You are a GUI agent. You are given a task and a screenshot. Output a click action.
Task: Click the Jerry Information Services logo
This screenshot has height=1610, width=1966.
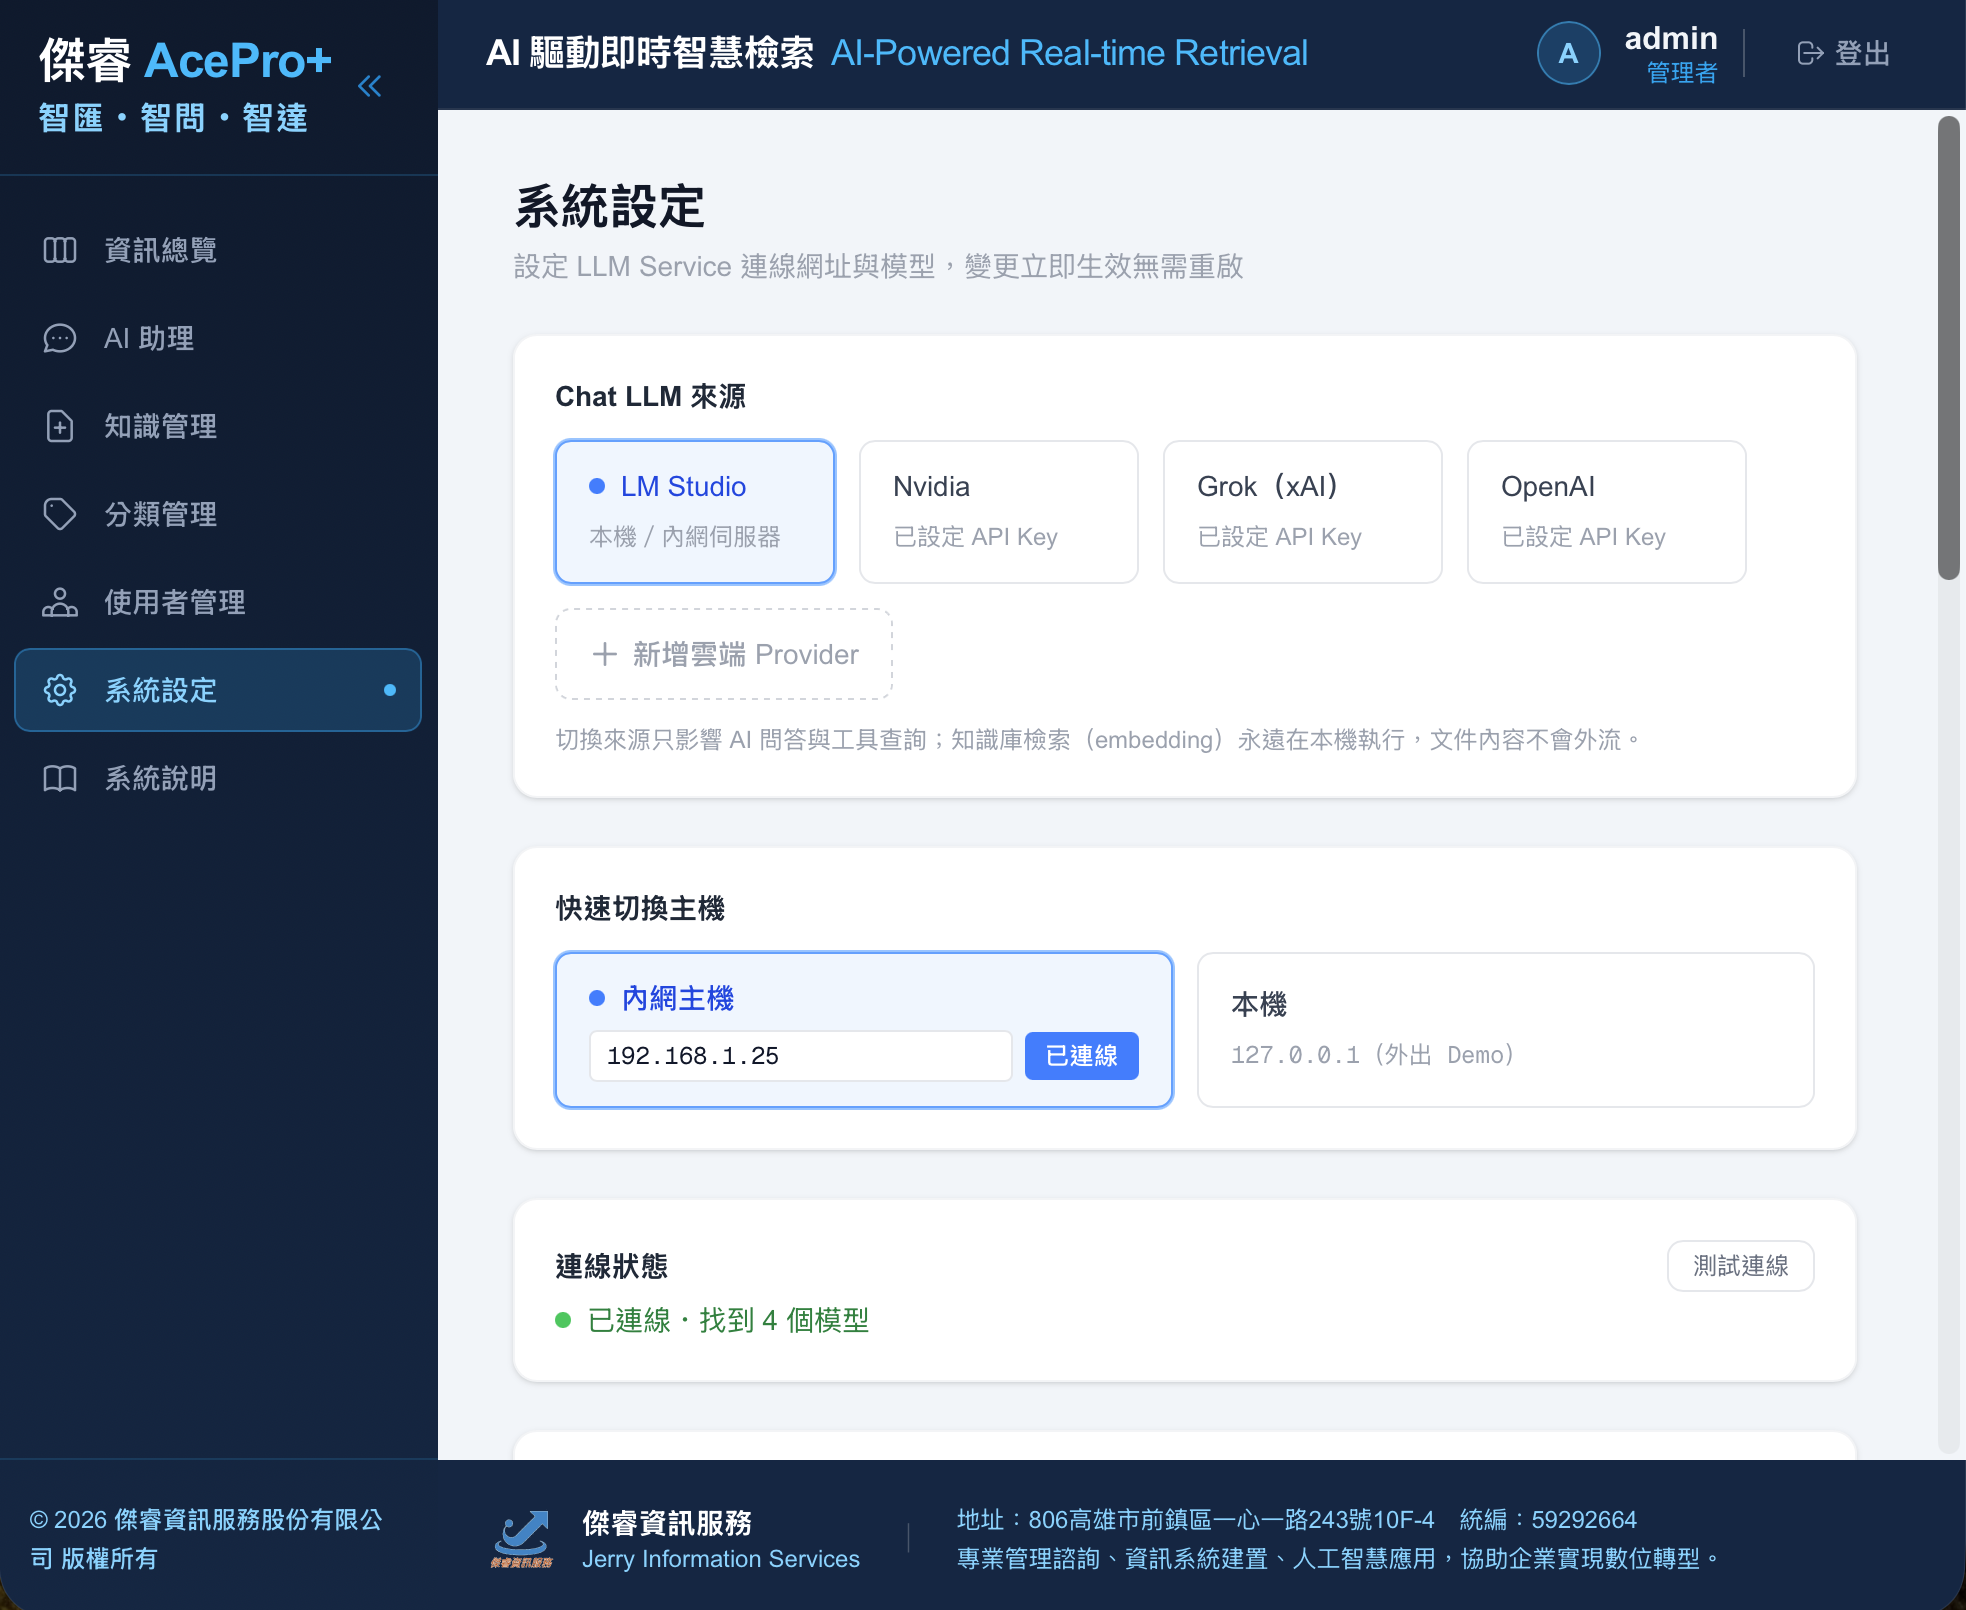point(522,1539)
